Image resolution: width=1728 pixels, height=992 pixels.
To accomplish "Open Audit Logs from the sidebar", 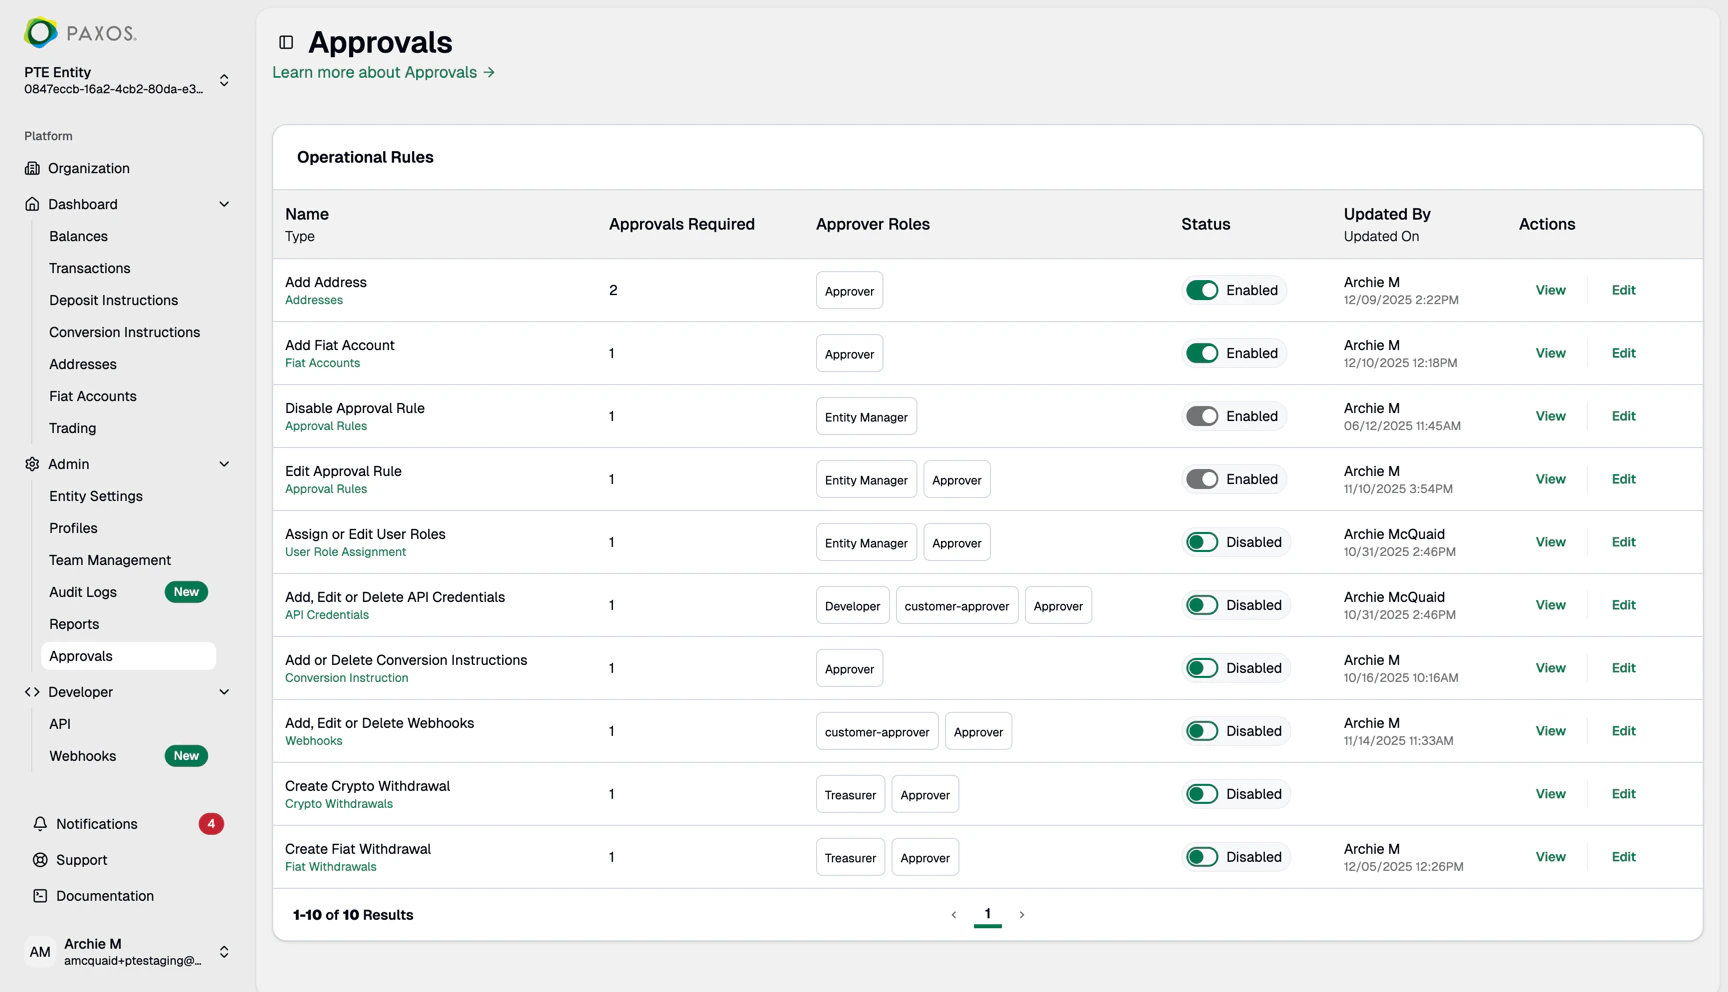I will [83, 592].
